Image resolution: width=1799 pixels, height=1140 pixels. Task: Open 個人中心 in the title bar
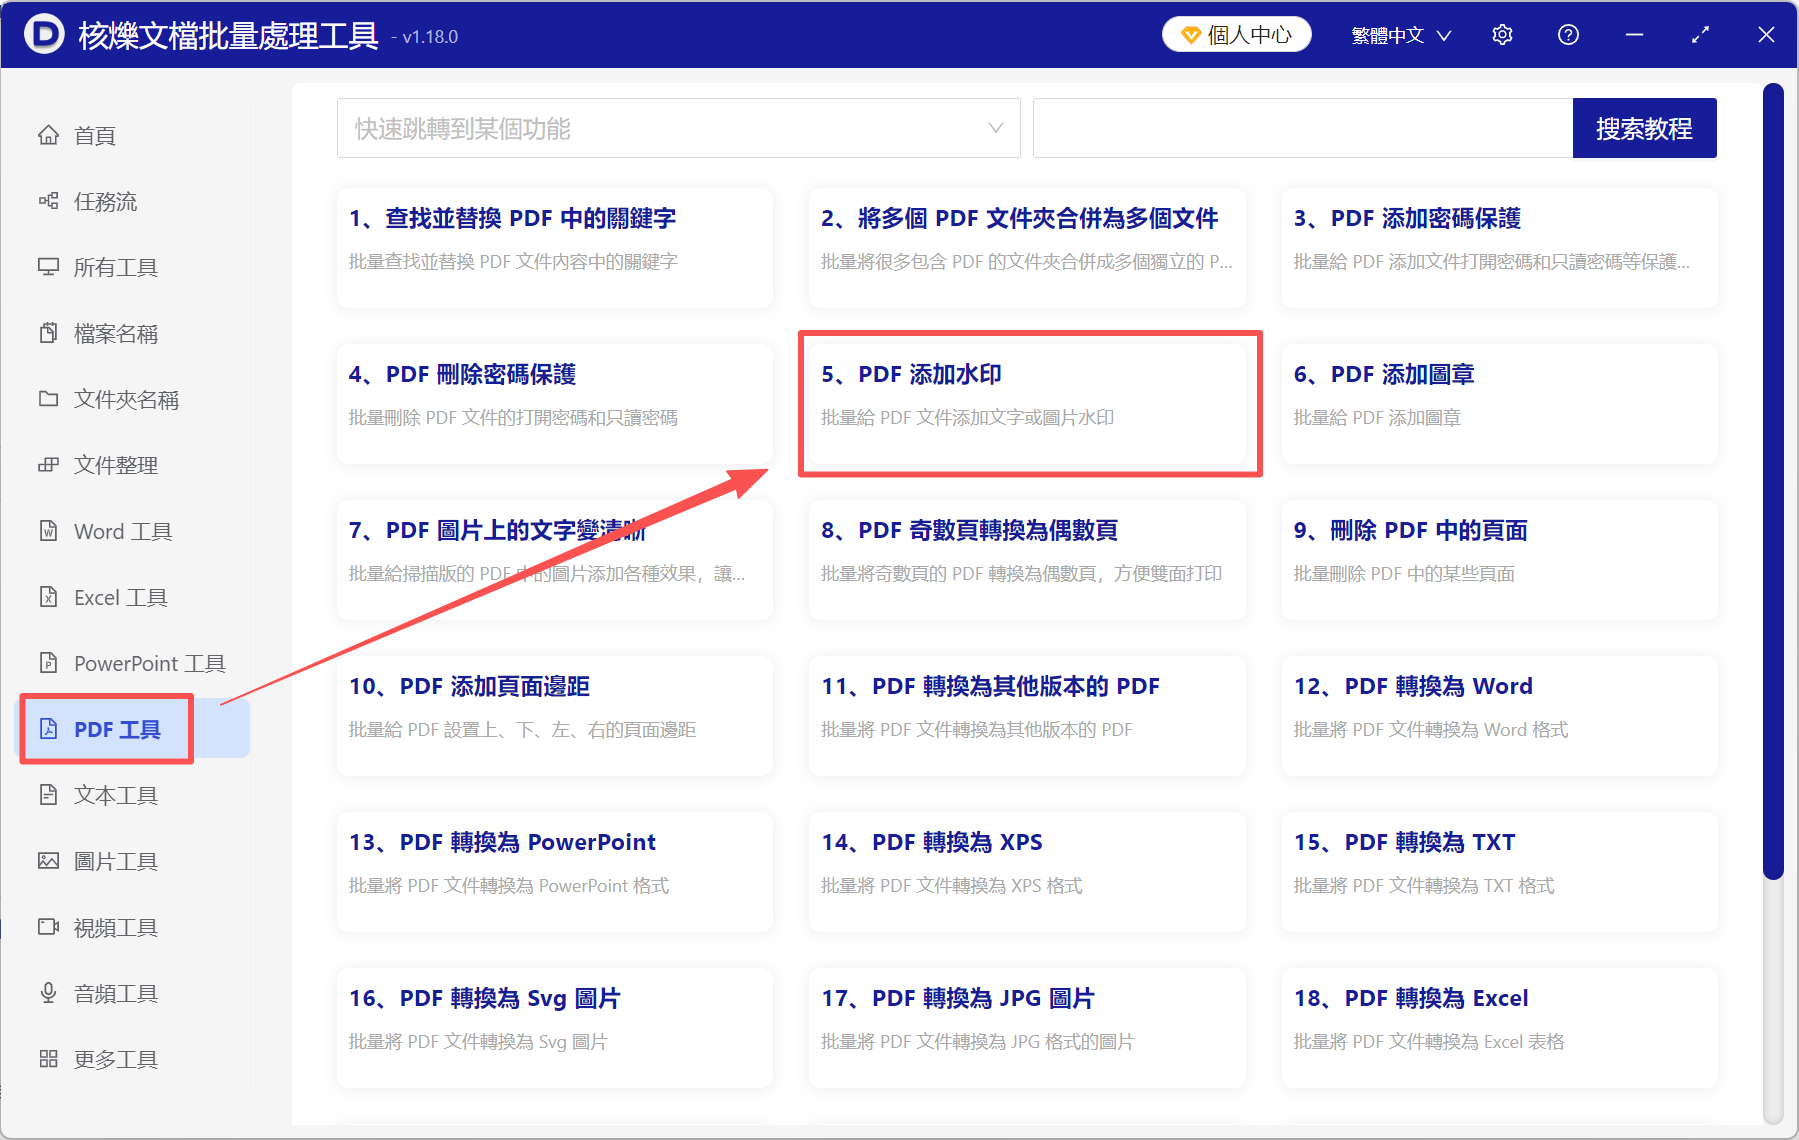[1236, 34]
